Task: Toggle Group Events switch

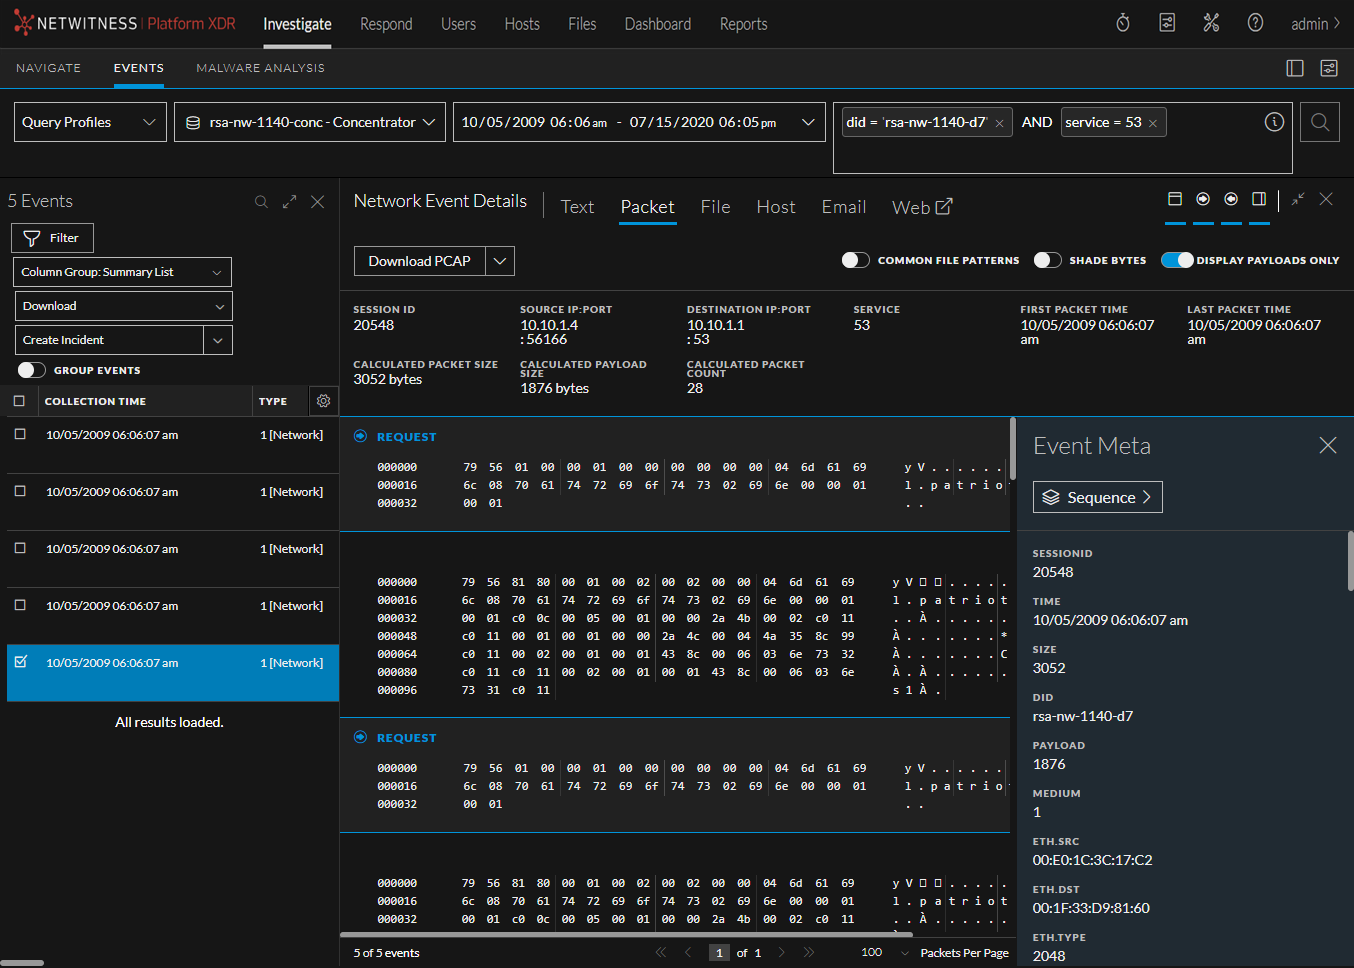Action: (x=32, y=370)
